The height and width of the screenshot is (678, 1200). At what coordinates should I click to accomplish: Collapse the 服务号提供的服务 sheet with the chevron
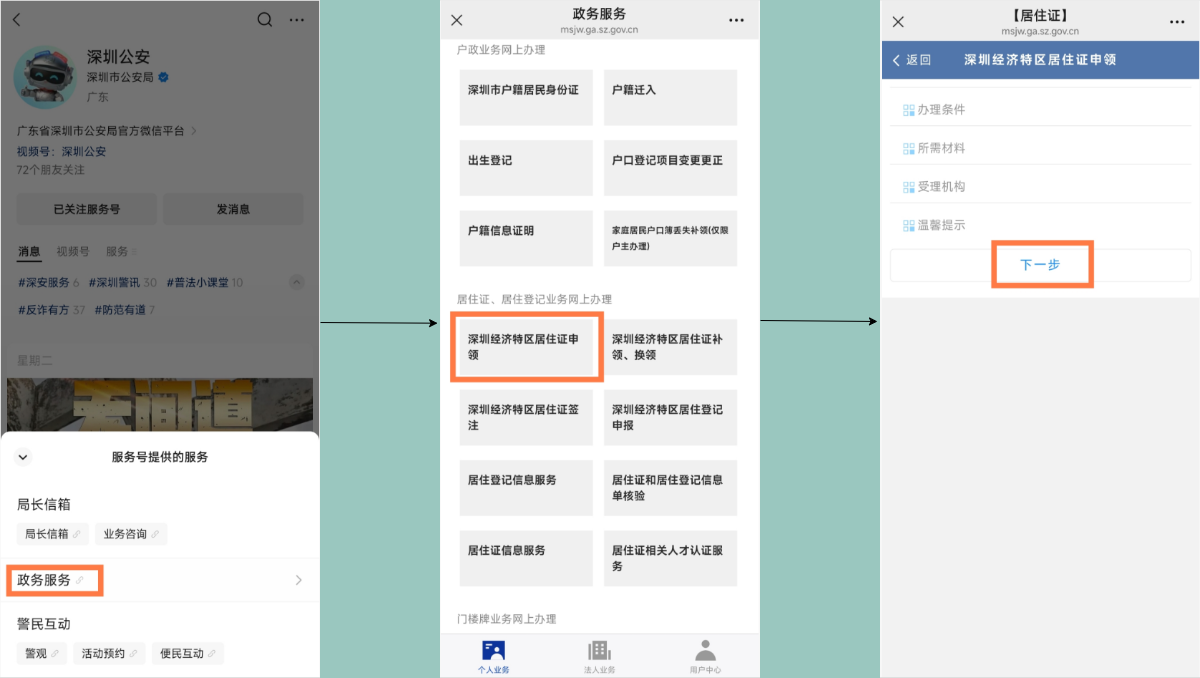(23, 457)
